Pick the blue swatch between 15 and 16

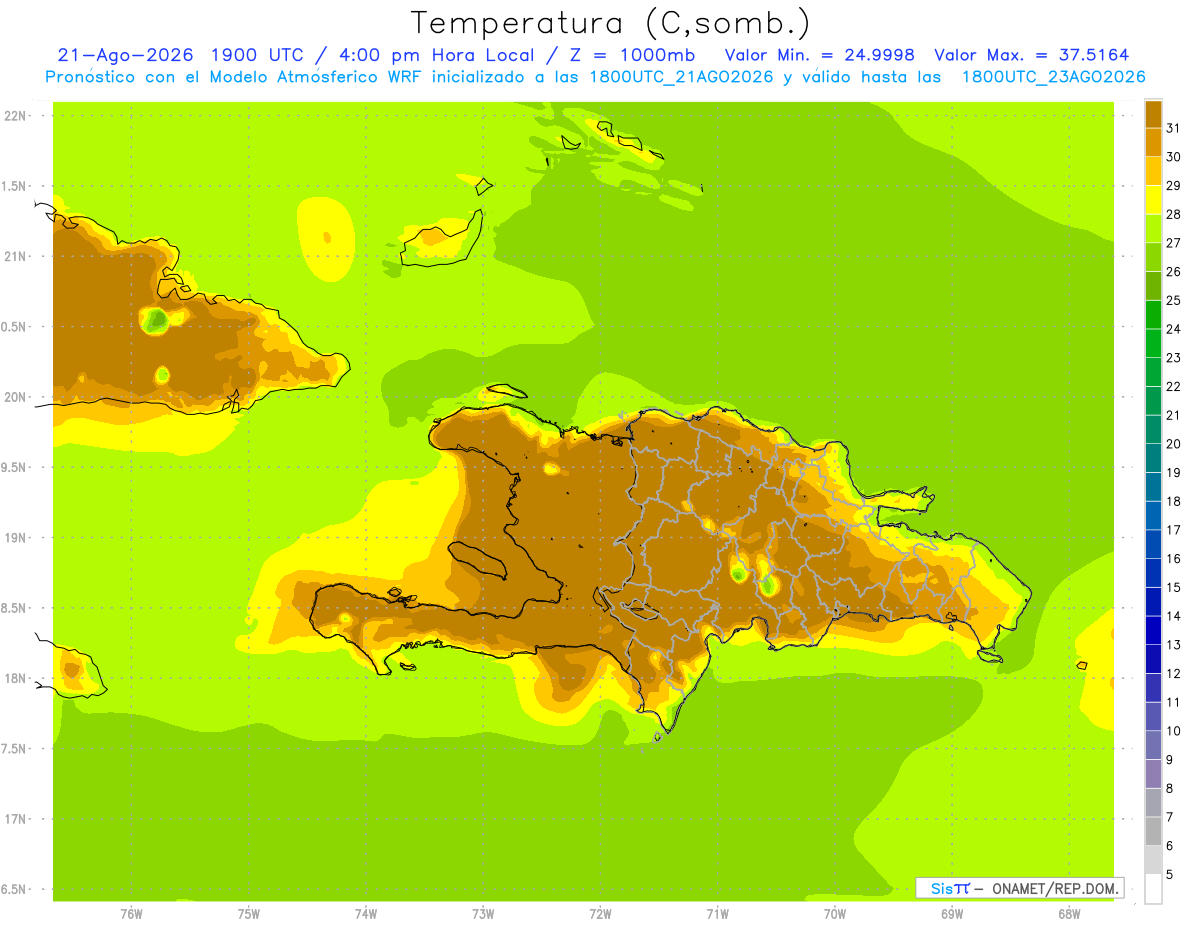[x=1153, y=573]
